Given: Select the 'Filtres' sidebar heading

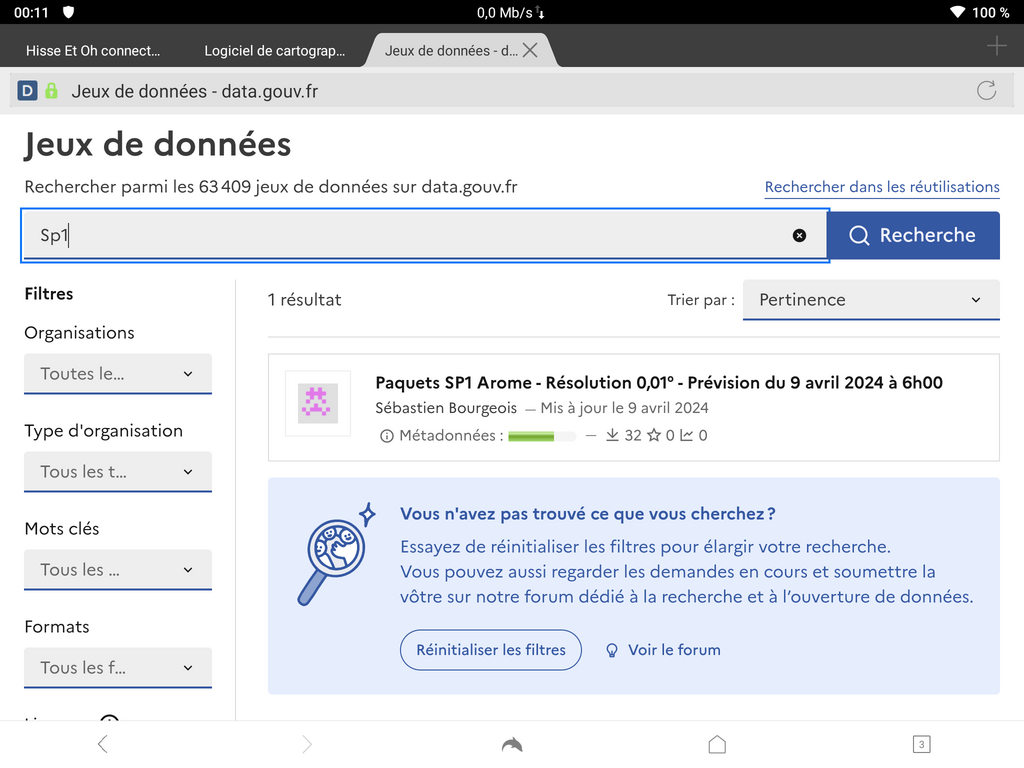Looking at the screenshot, I should pyautogui.click(x=49, y=294).
